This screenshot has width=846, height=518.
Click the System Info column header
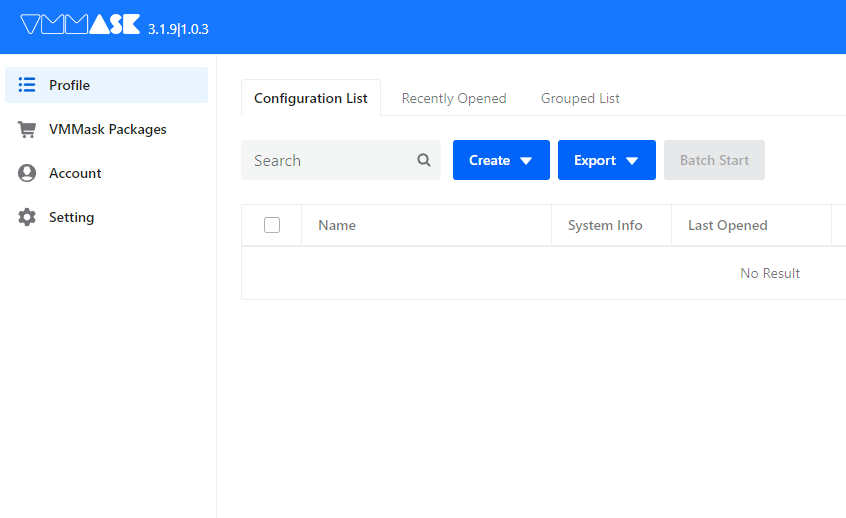tap(605, 225)
